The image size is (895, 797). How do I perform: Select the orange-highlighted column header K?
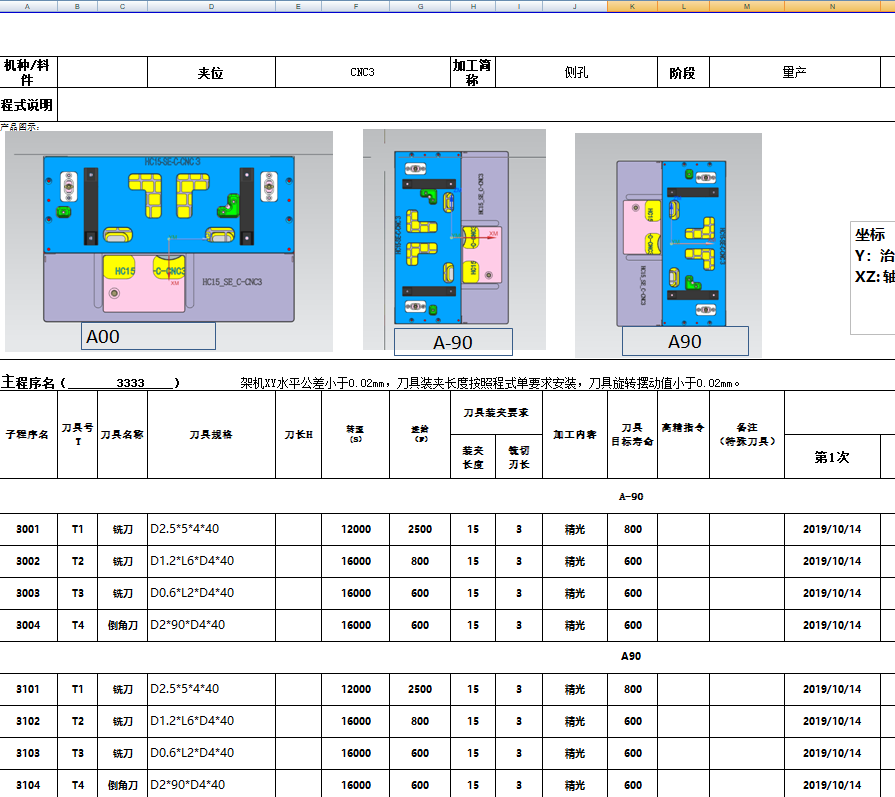633,6
